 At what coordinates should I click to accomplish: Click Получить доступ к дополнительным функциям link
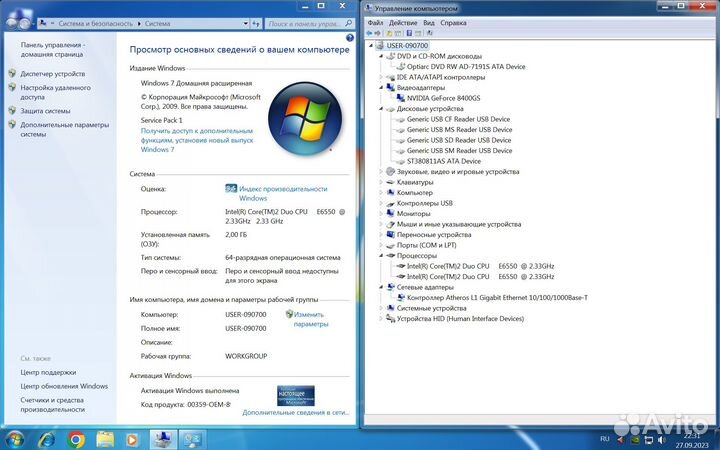coord(197,140)
